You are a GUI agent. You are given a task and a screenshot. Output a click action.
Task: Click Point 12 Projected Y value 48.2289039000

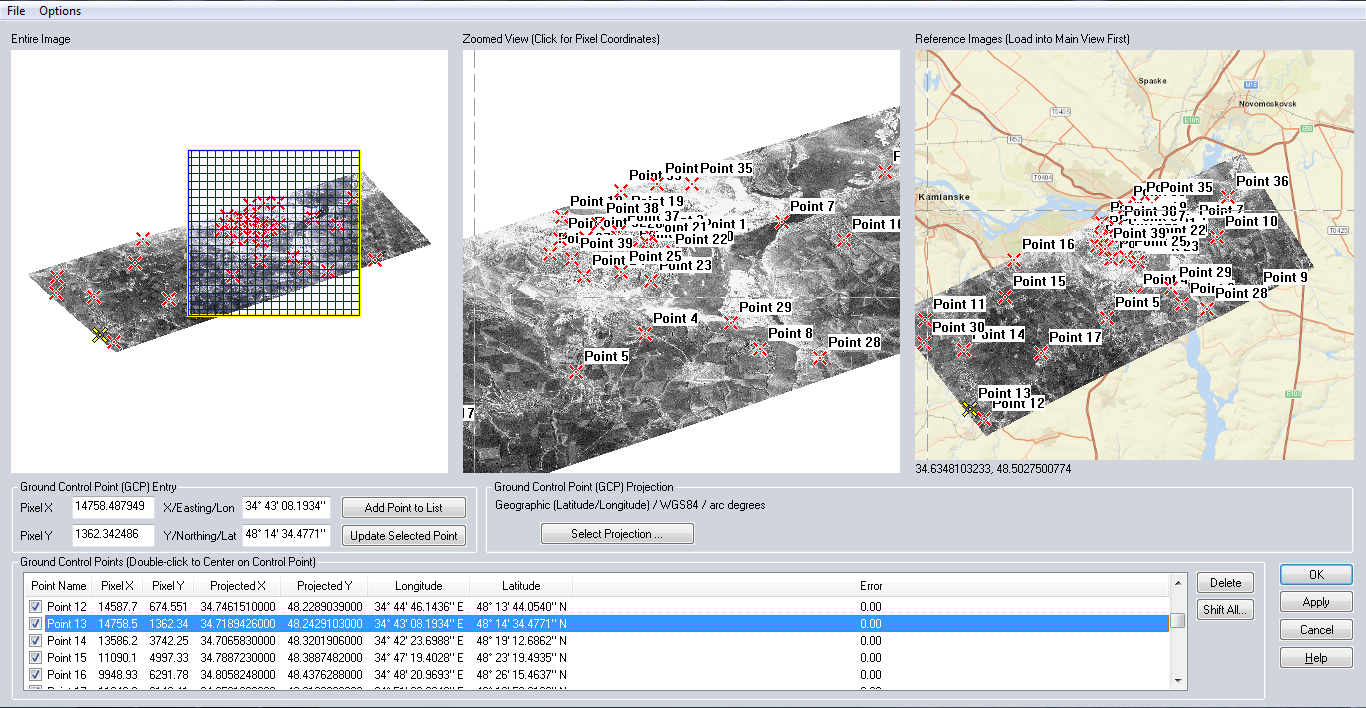pos(325,607)
